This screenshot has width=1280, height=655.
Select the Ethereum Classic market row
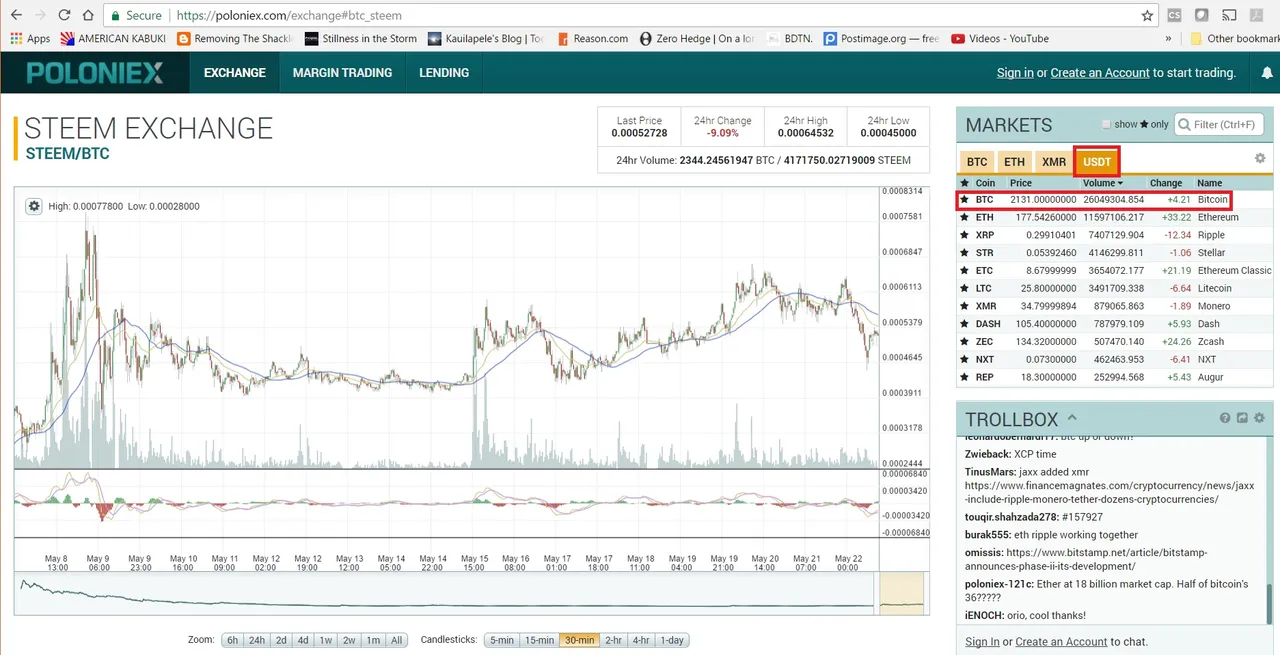(1115, 271)
